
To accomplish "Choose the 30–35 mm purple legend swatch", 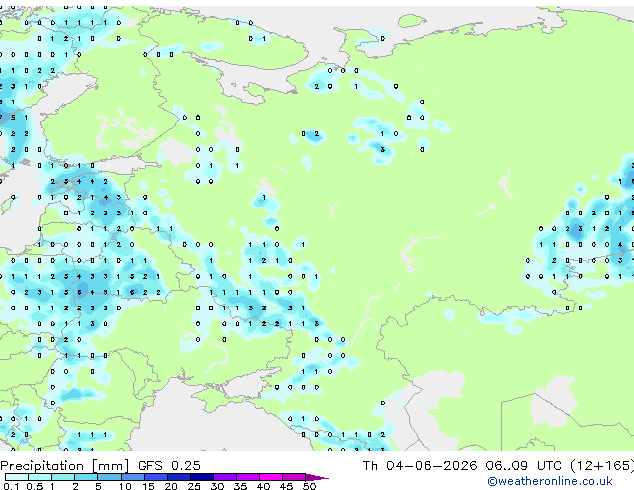I will tap(225, 477).
